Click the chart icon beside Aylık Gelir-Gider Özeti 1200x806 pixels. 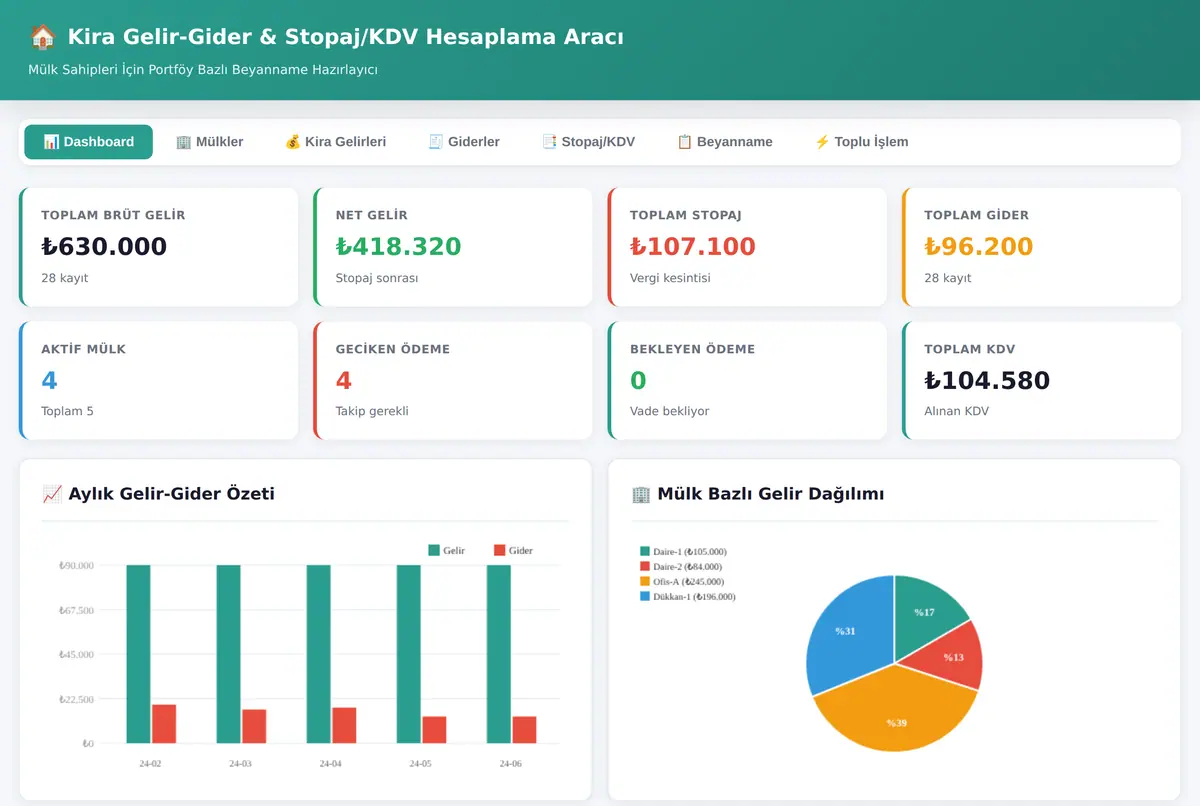point(52,494)
